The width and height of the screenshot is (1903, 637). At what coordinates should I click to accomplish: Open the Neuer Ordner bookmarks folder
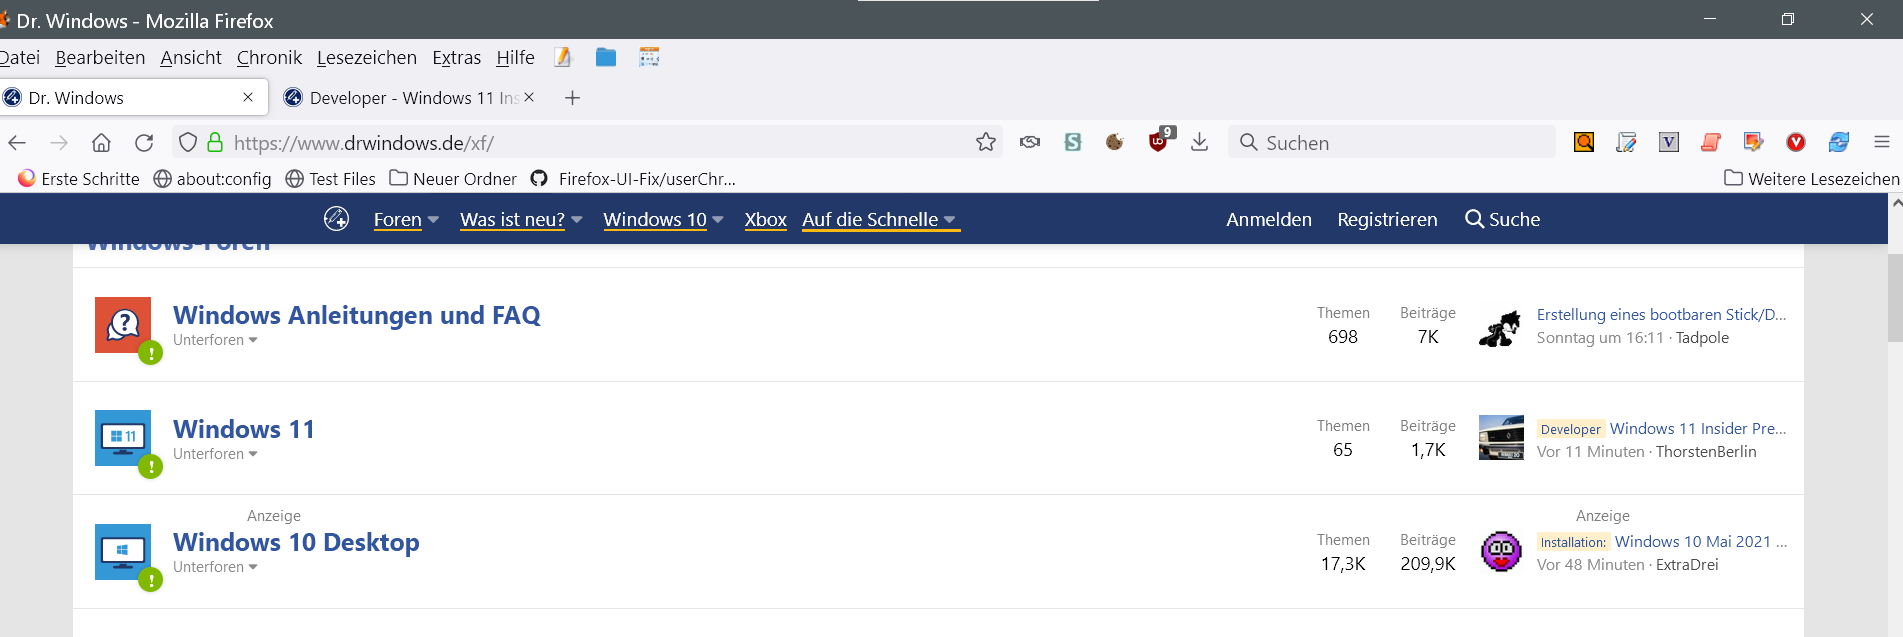[x=453, y=178]
